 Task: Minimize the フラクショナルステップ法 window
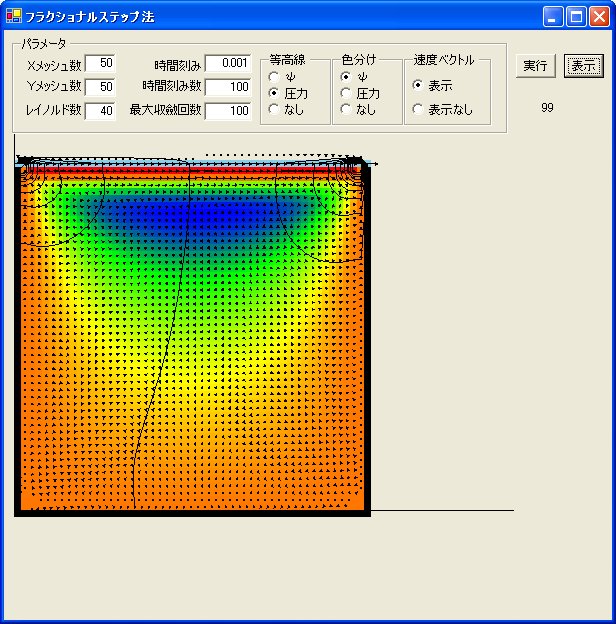tap(553, 17)
